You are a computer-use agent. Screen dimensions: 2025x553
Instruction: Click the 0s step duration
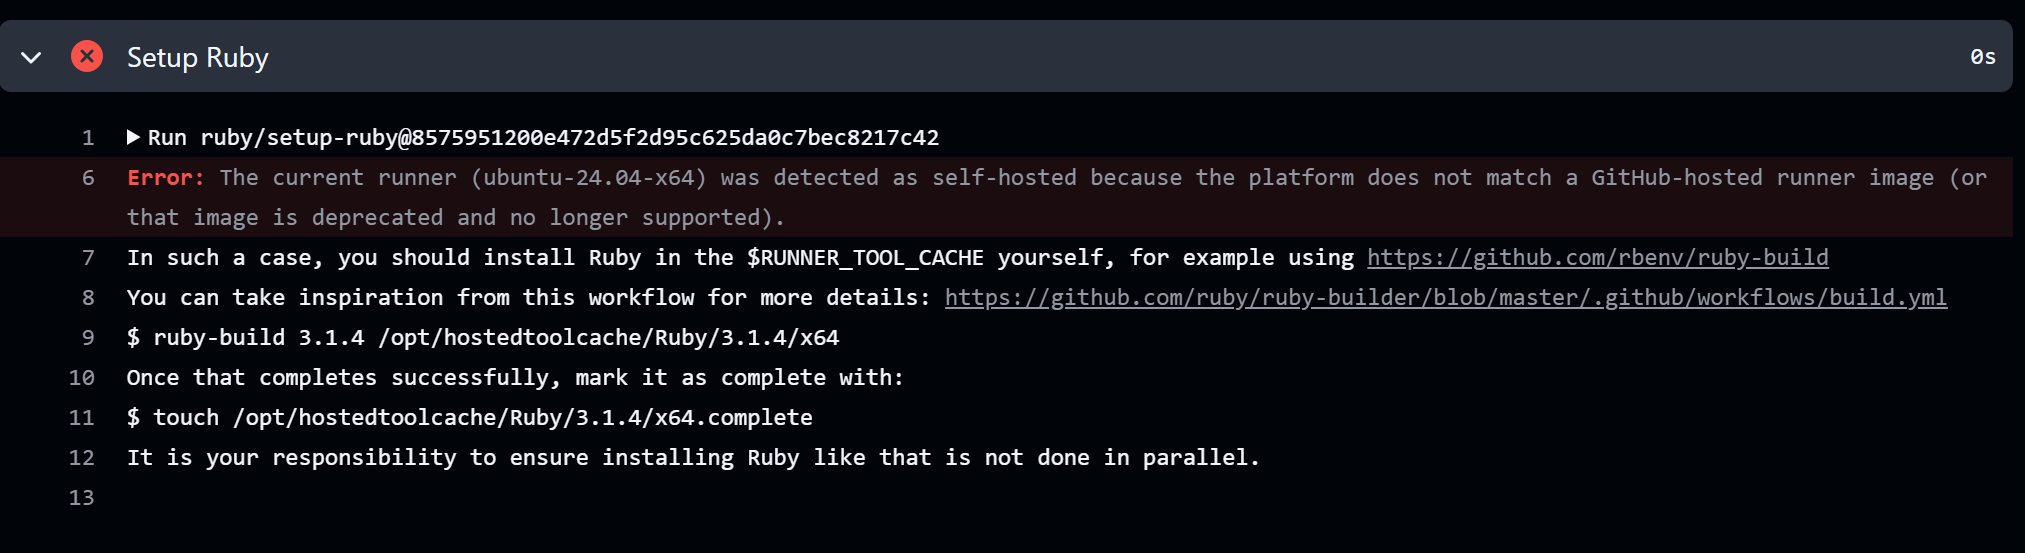1982,57
